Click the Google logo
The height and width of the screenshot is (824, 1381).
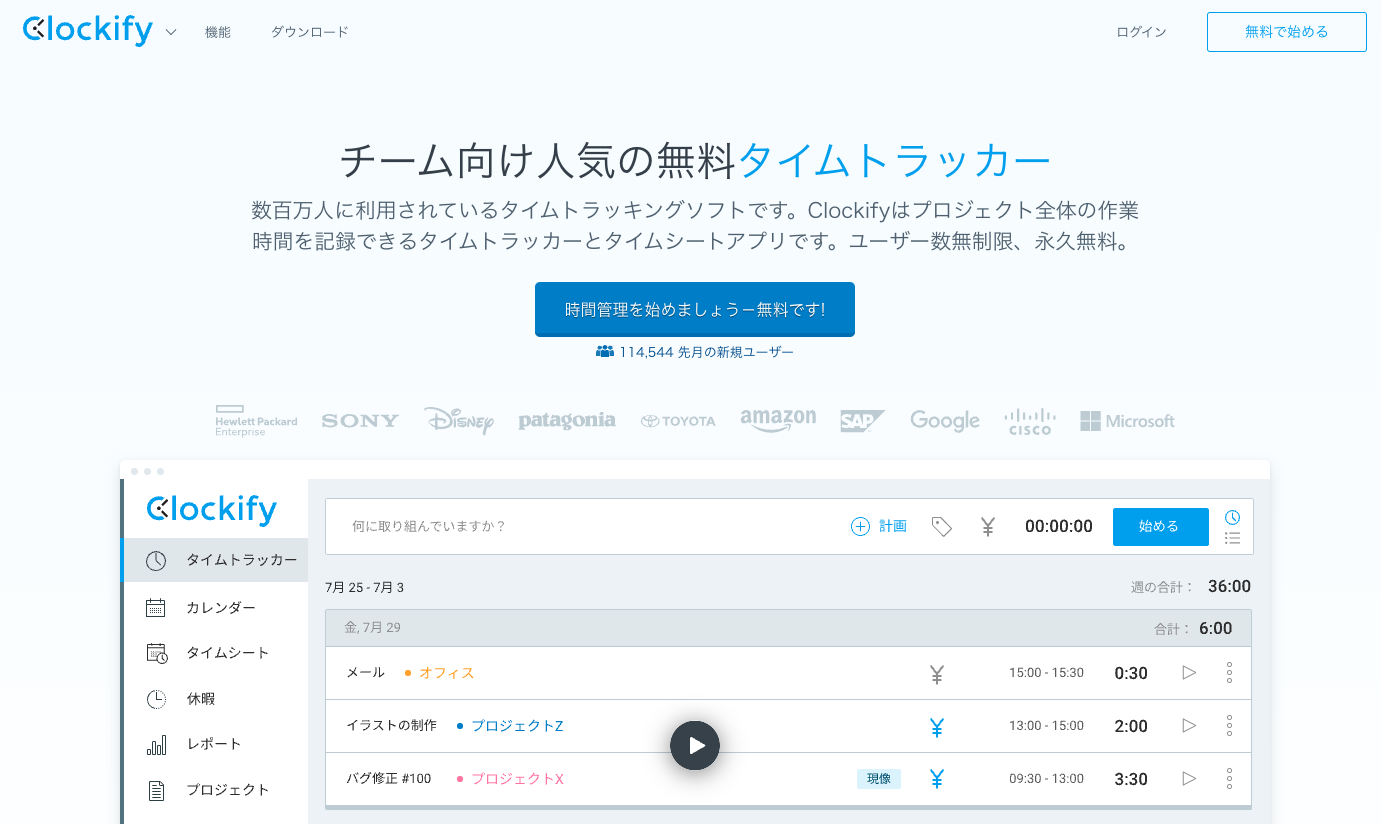pyautogui.click(x=945, y=421)
